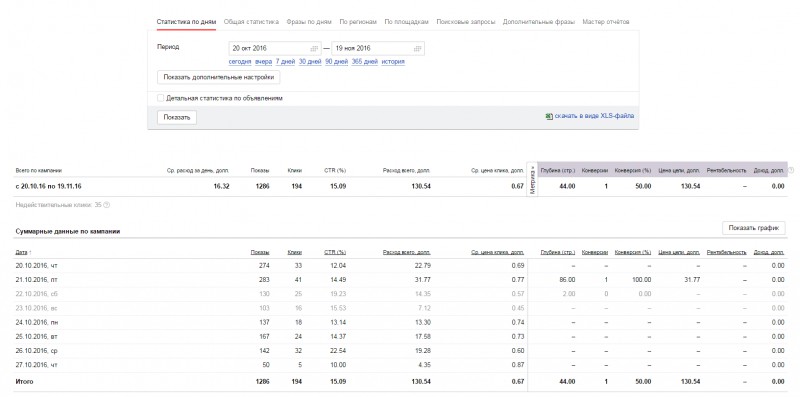This screenshot has height=397, width=800.
Task: Collapse the vertical Метрика panel tab
Action: pyautogui.click(x=532, y=179)
